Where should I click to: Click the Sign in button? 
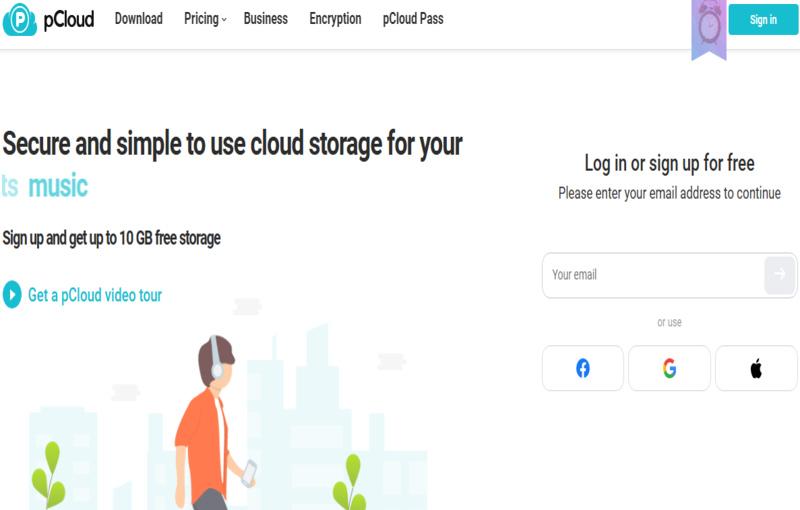click(x=763, y=19)
